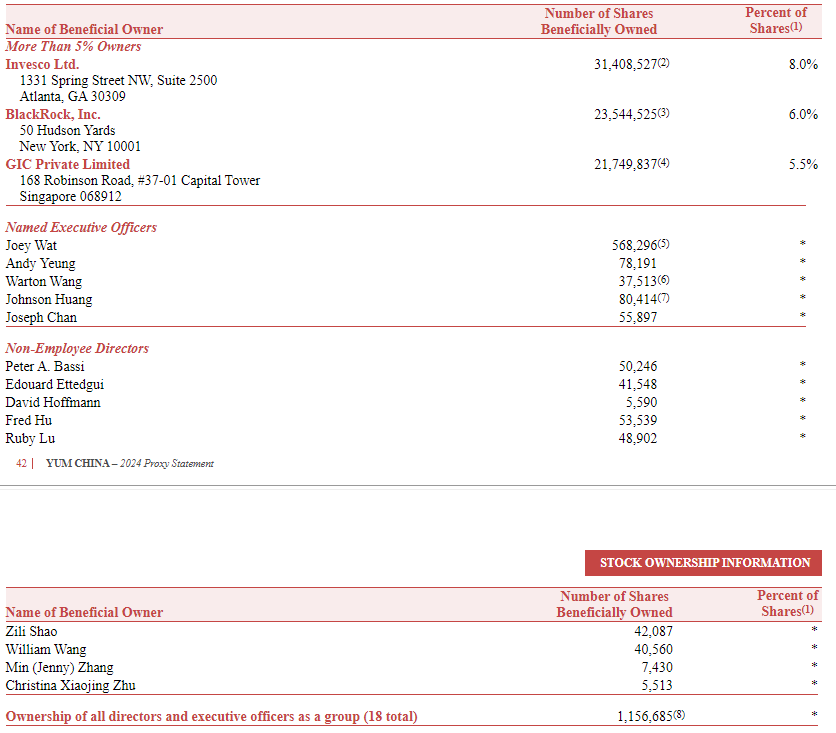The width and height of the screenshot is (836, 733).
Task: Click the 'YUM CHINA – 2024 Proxy Statement' footer
Action: click(130, 464)
